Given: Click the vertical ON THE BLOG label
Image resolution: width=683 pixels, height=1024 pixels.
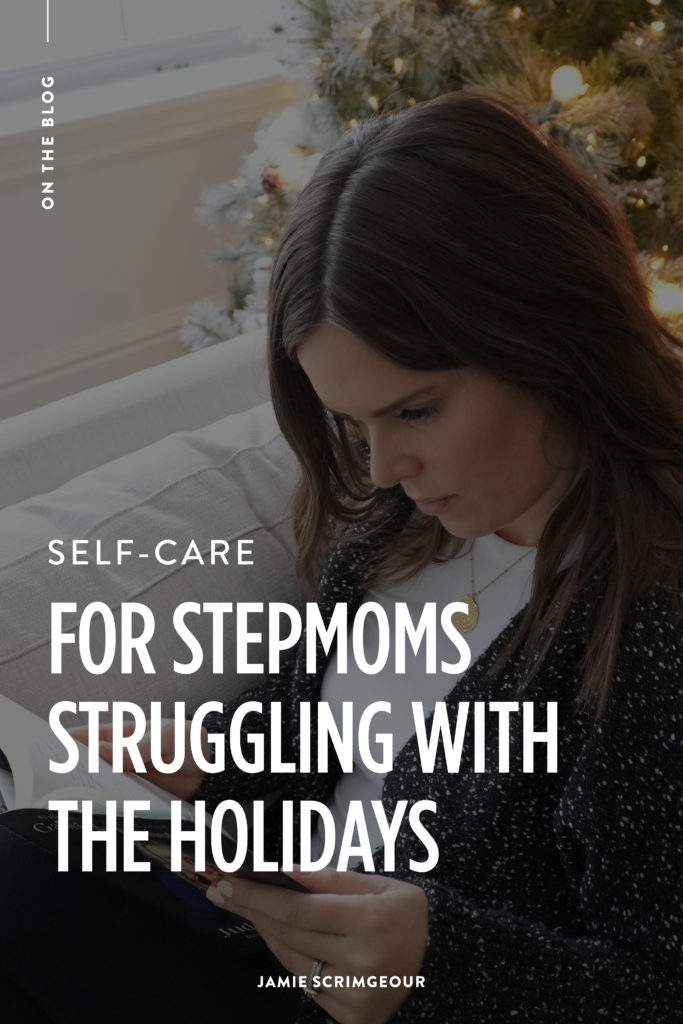Looking at the screenshot, I should coord(48,142).
